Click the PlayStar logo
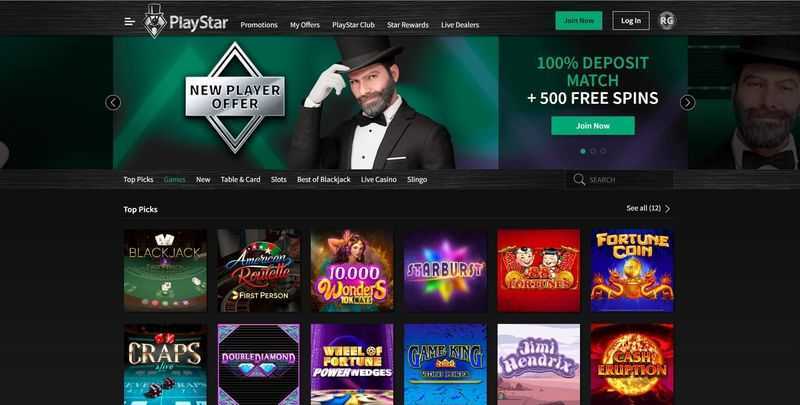Viewport: 800px width, 405px height. coord(186,21)
